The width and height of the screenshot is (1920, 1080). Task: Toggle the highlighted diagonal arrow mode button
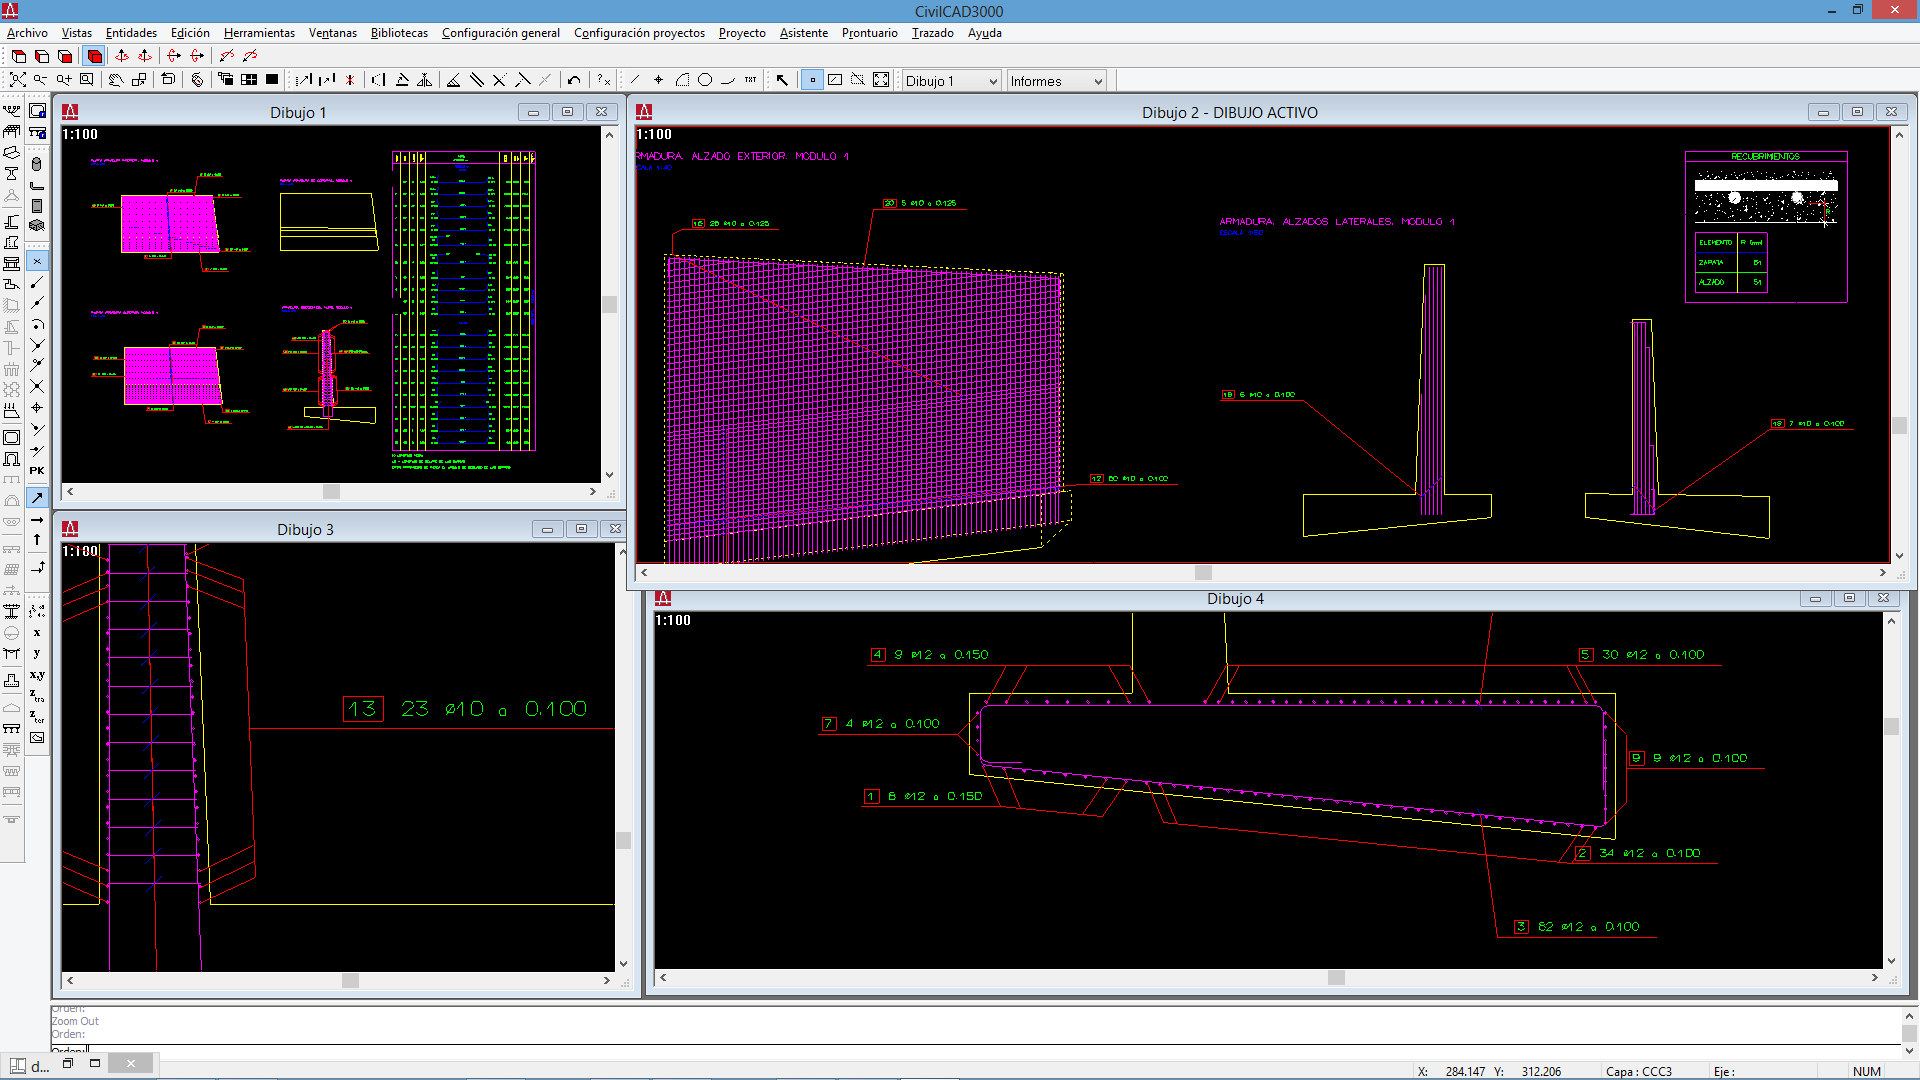(x=37, y=498)
